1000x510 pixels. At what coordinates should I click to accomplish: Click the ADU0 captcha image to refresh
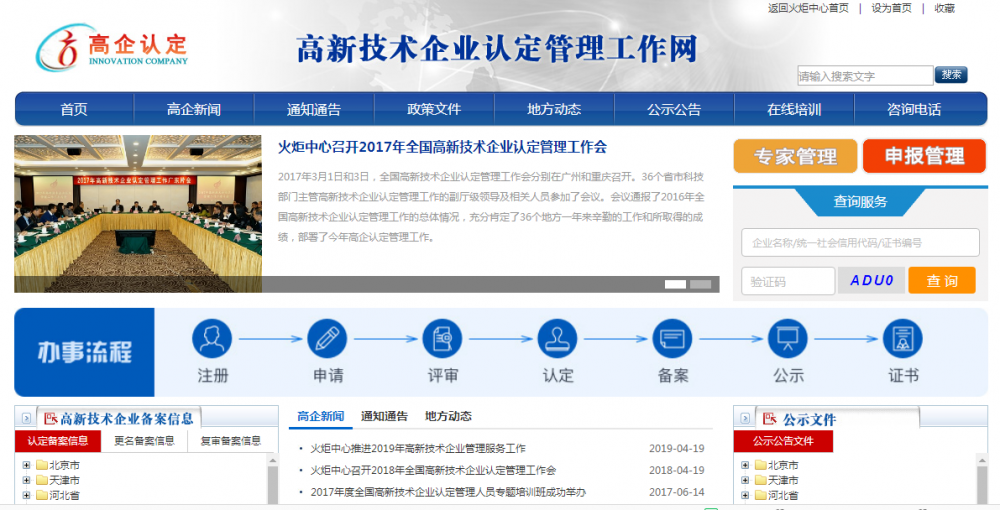871,281
